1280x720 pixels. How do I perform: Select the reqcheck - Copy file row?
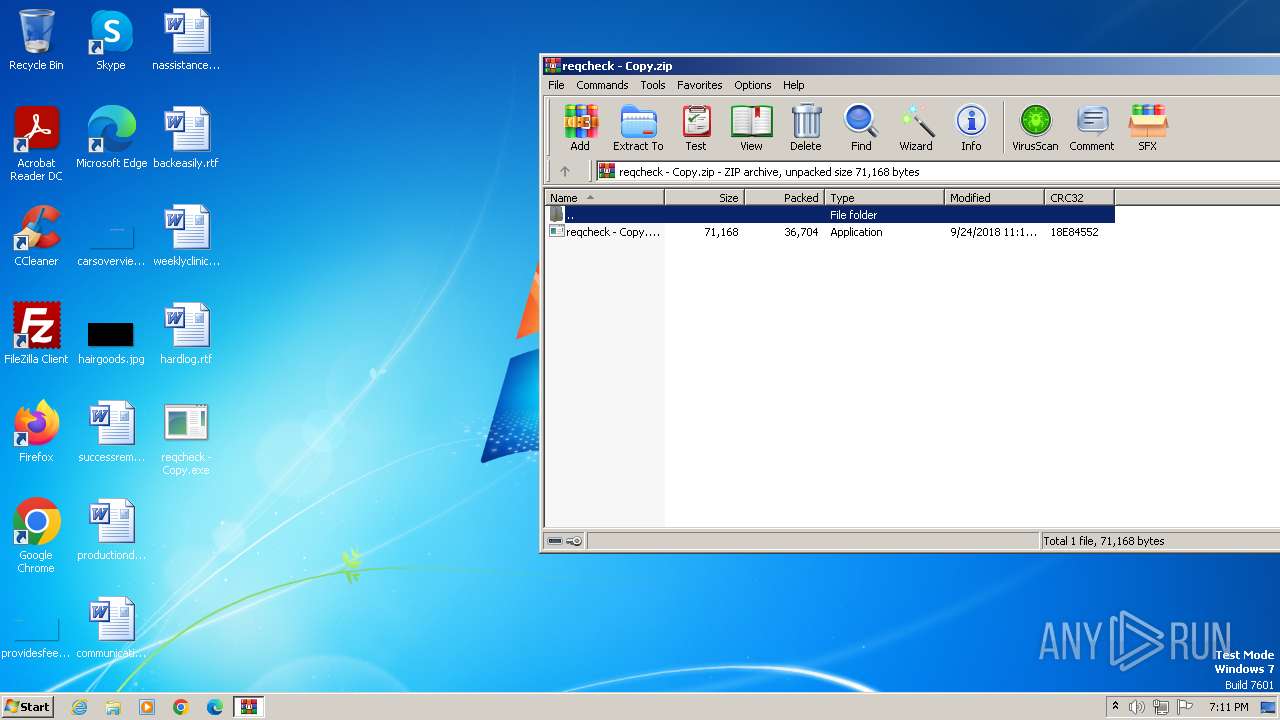tap(829, 232)
